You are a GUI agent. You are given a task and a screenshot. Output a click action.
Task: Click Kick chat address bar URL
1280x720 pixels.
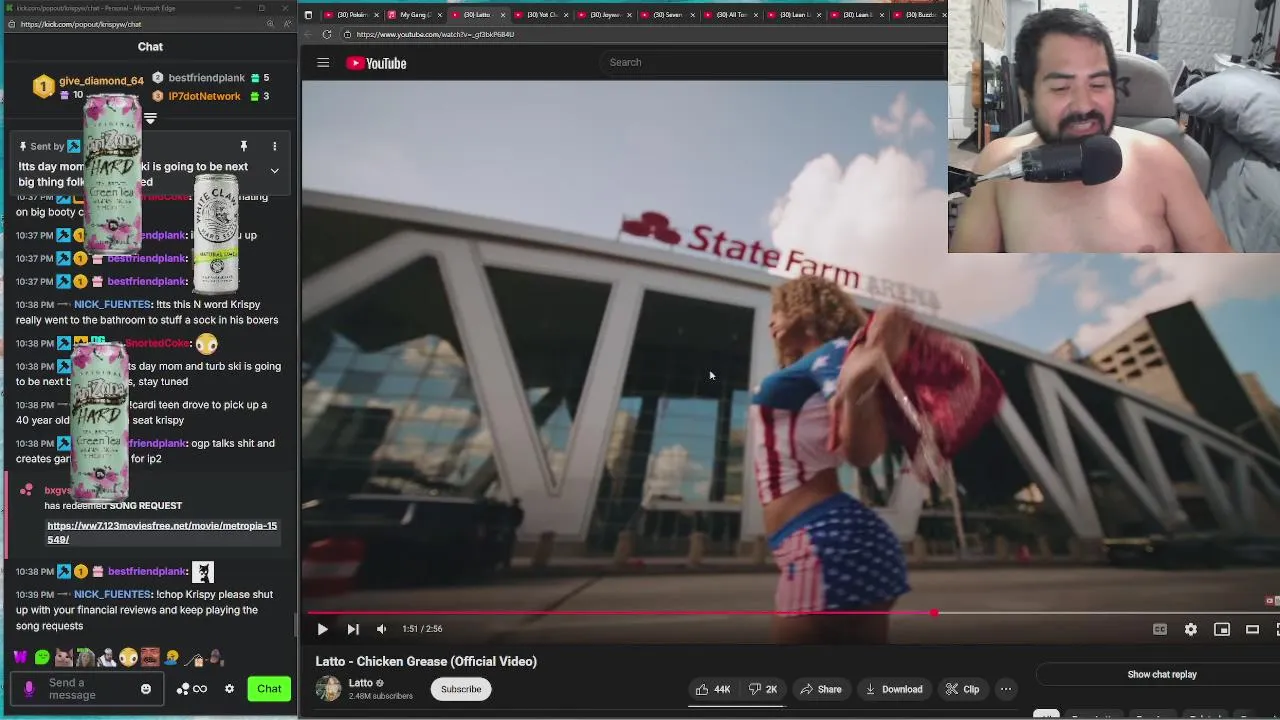click(80, 24)
